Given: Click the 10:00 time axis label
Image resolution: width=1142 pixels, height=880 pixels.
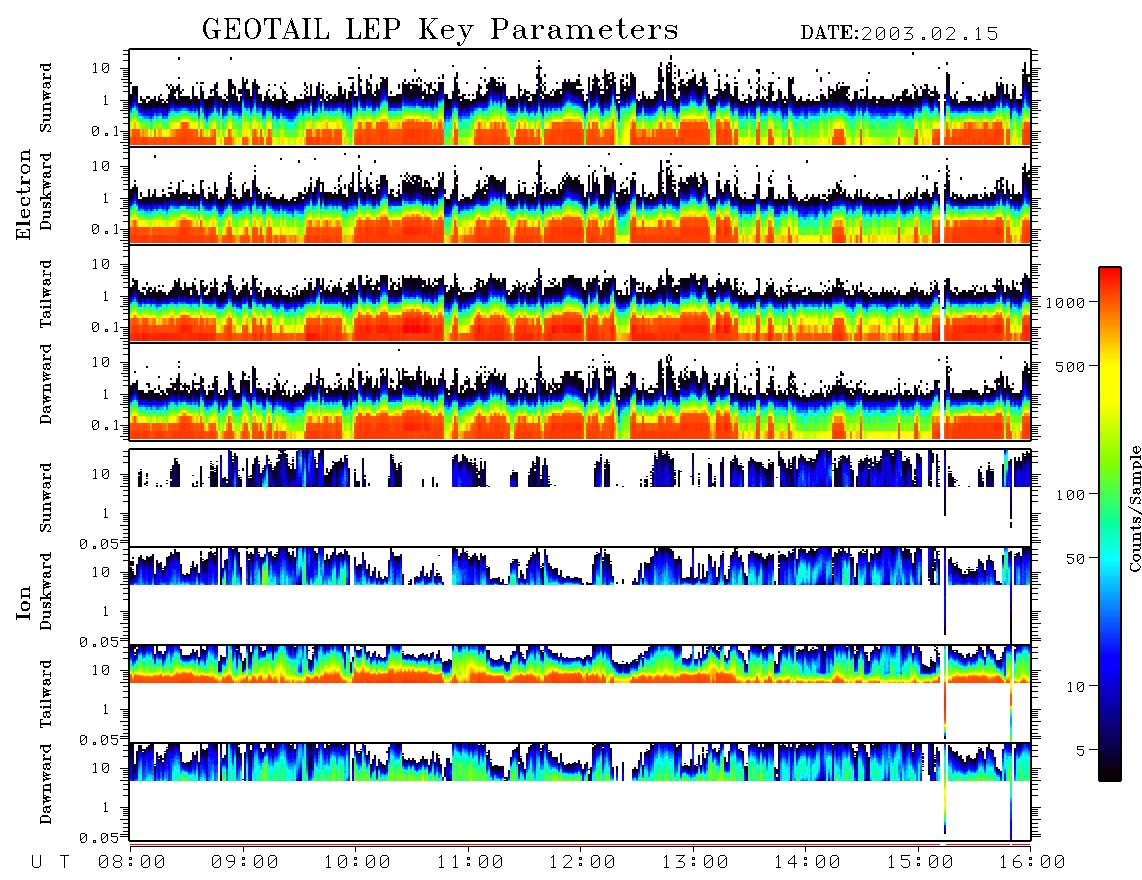Looking at the screenshot, I should [x=357, y=862].
